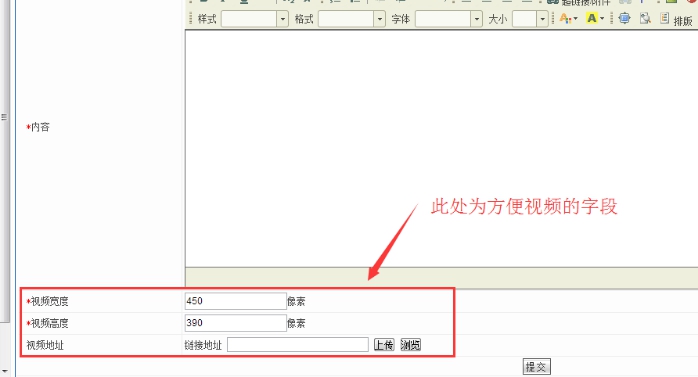The width and height of the screenshot is (698, 377).
Task: Click the scrollbar down arrow at left
Action: pyautogui.click(x=4, y=371)
